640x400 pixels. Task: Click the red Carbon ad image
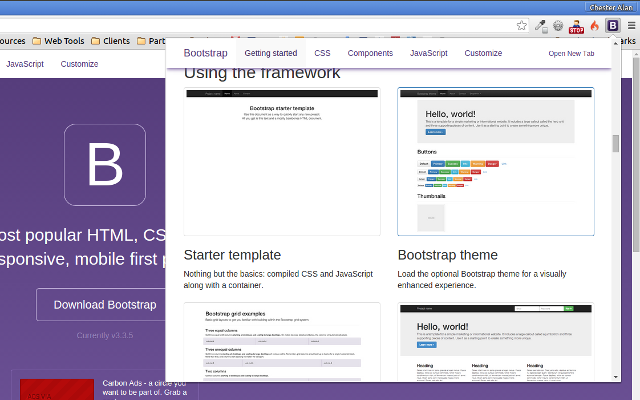57,390
